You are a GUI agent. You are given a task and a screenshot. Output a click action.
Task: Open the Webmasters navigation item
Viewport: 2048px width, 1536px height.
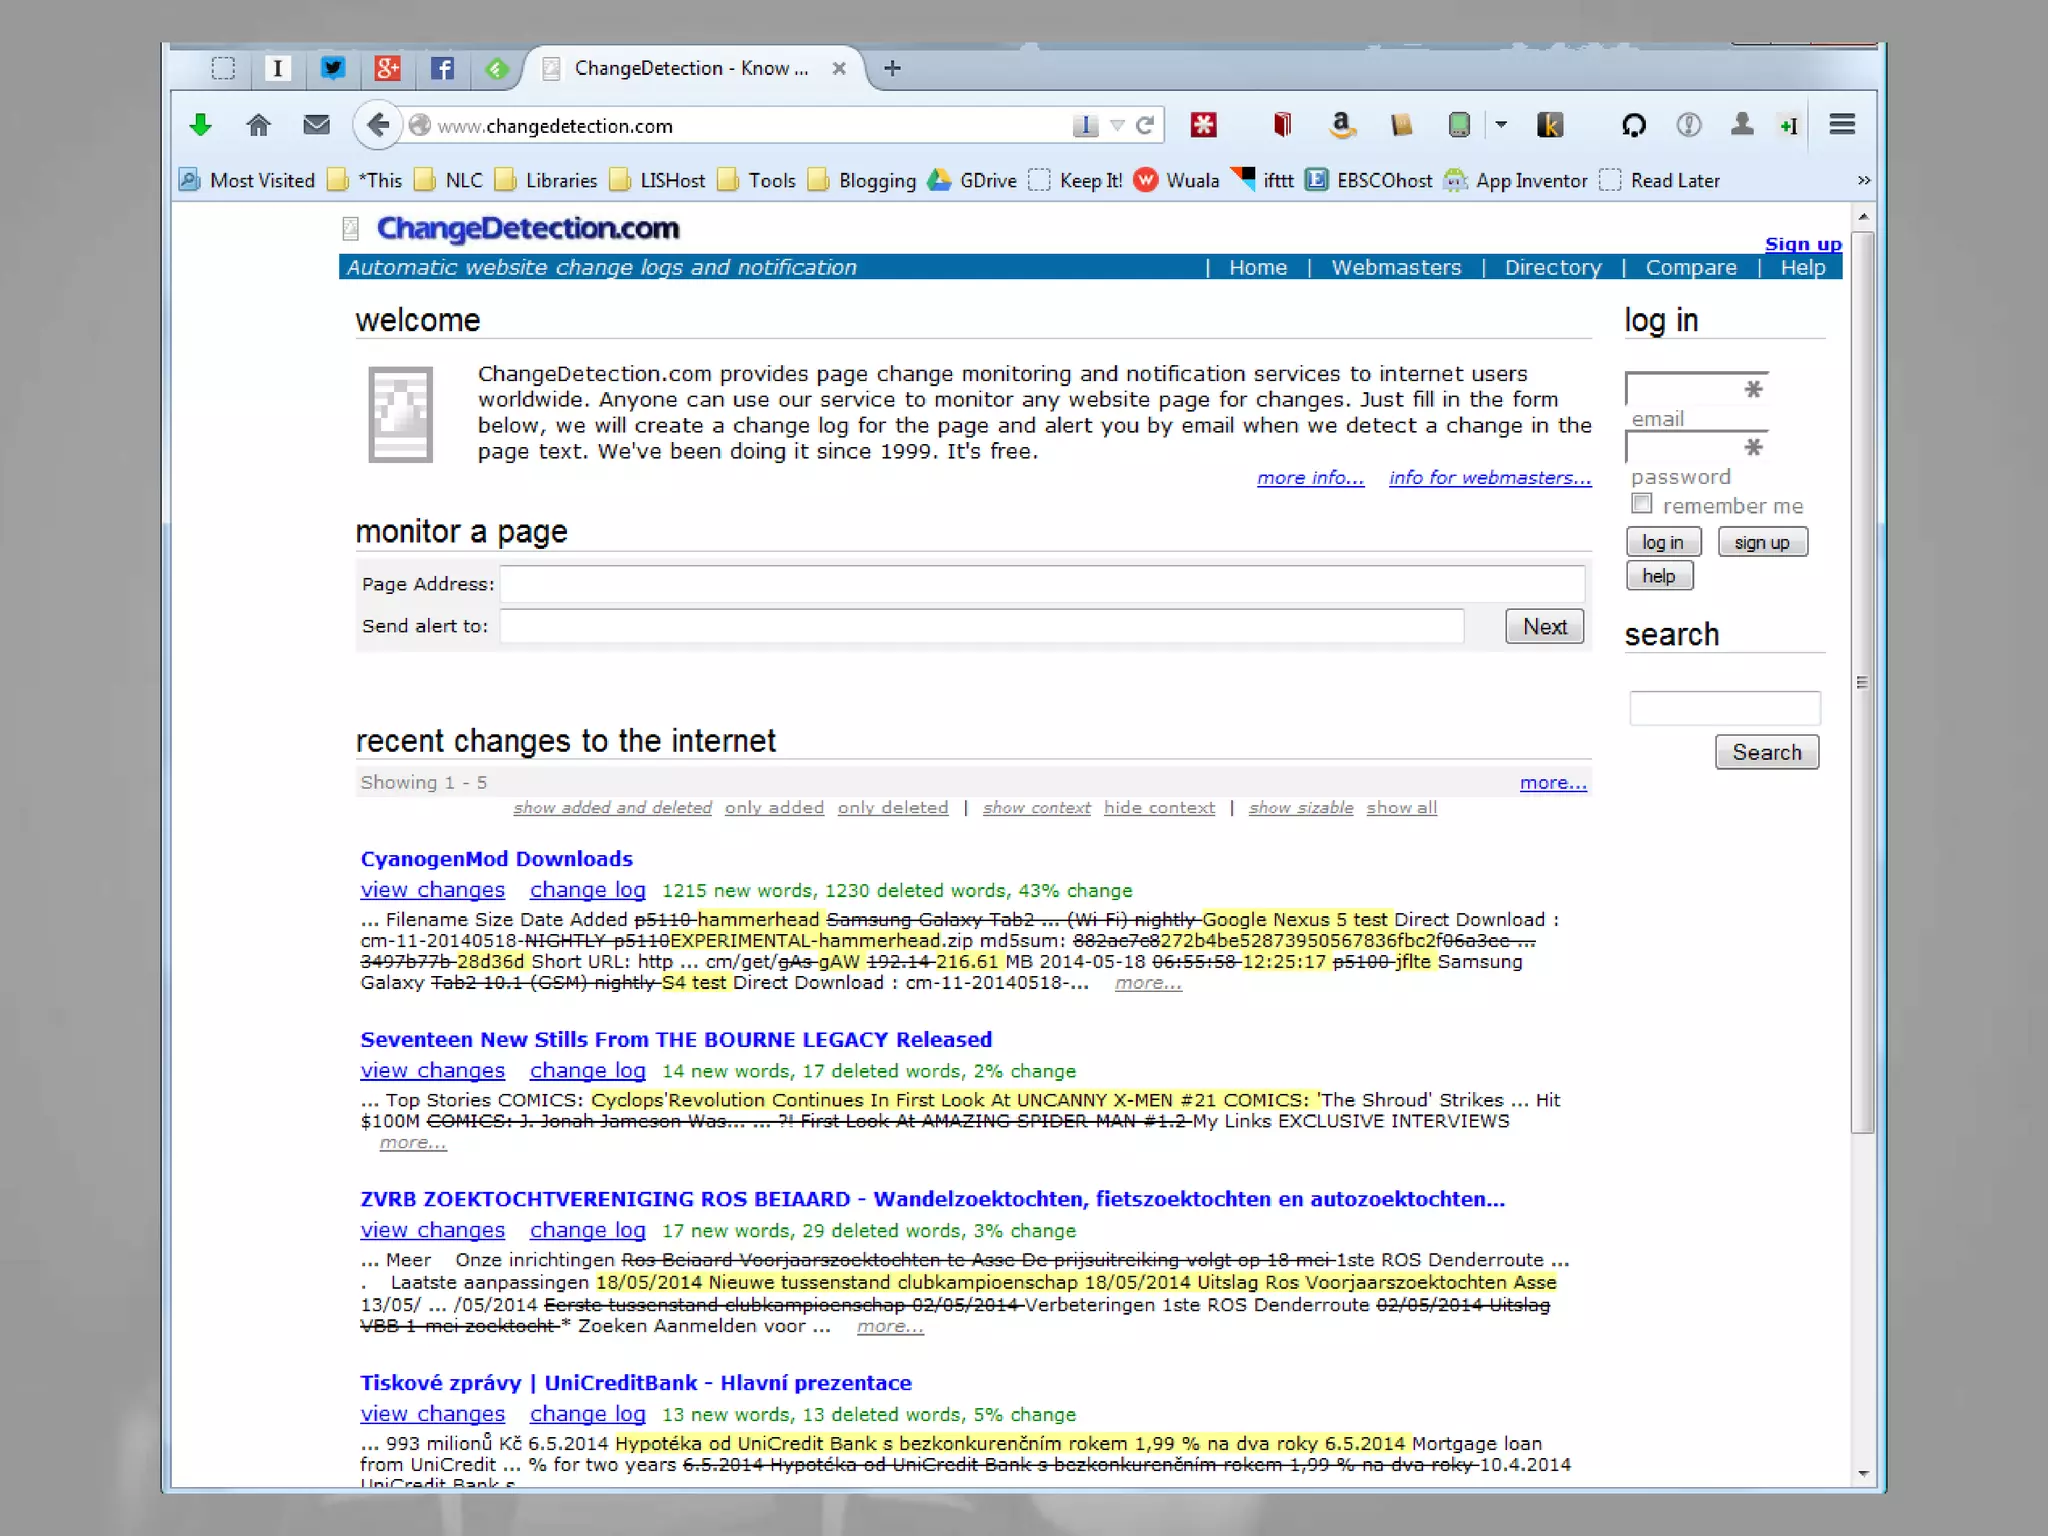pos(1396,268)
